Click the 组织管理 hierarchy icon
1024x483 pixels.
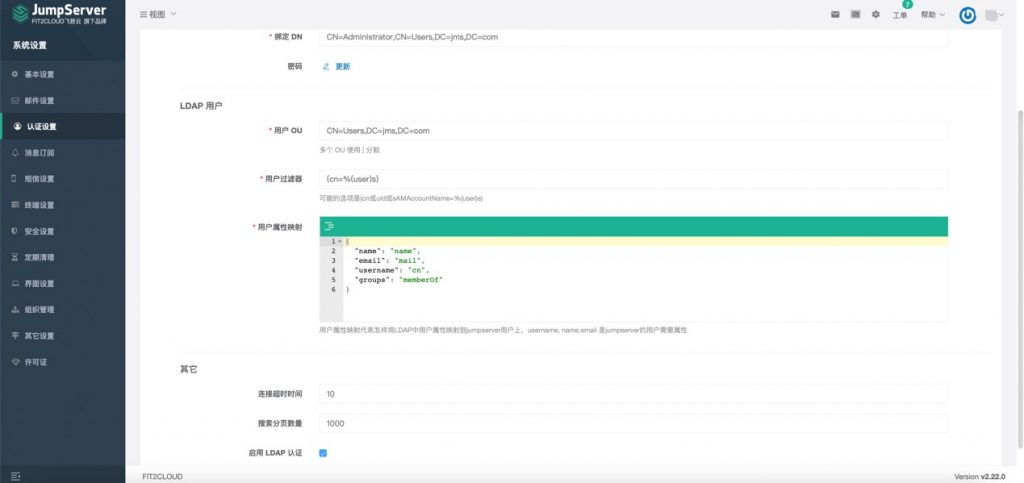pos(15,309)
